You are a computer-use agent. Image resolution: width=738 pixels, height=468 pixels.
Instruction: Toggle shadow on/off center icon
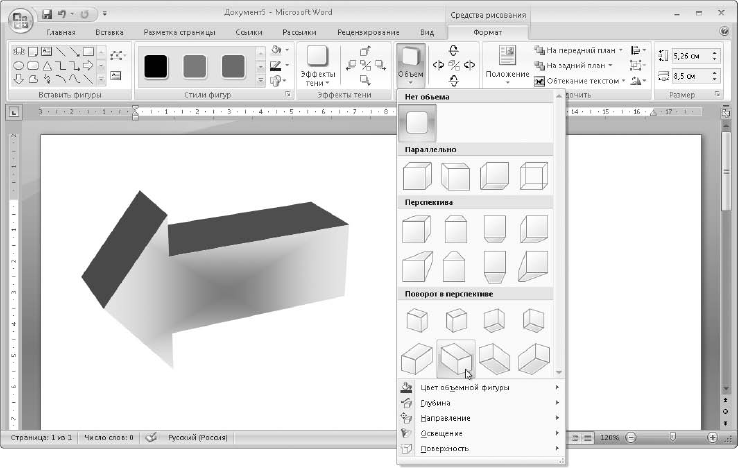click(x=366, y=65)
